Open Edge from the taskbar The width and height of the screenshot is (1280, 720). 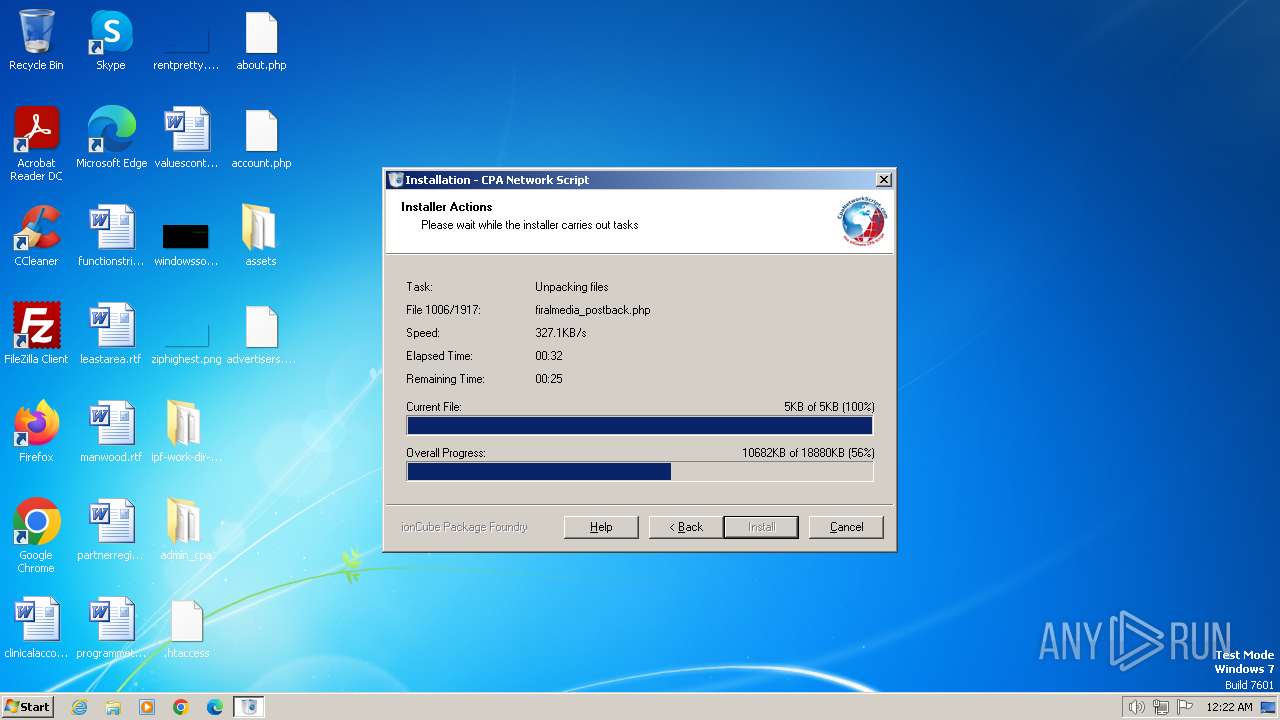click(215, 707)
